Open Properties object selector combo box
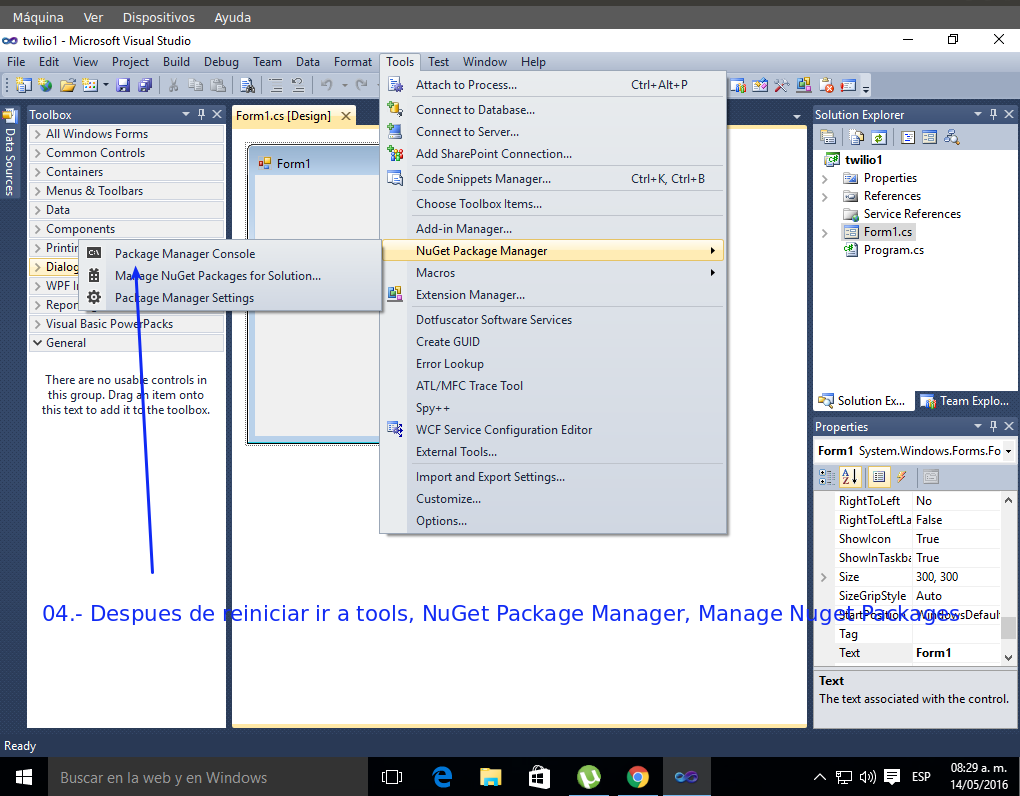The height and width of the screenshot is (796, 1020). pos(1008,451)
